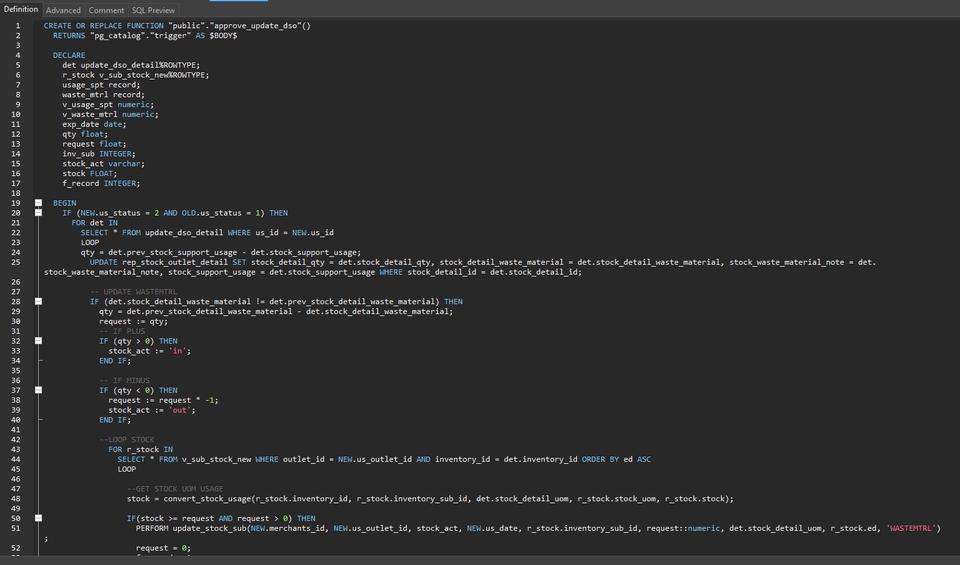Click the waste_mtrl record declaration
Viewport: 960px width, 565px height.
(x=103, y=94)
